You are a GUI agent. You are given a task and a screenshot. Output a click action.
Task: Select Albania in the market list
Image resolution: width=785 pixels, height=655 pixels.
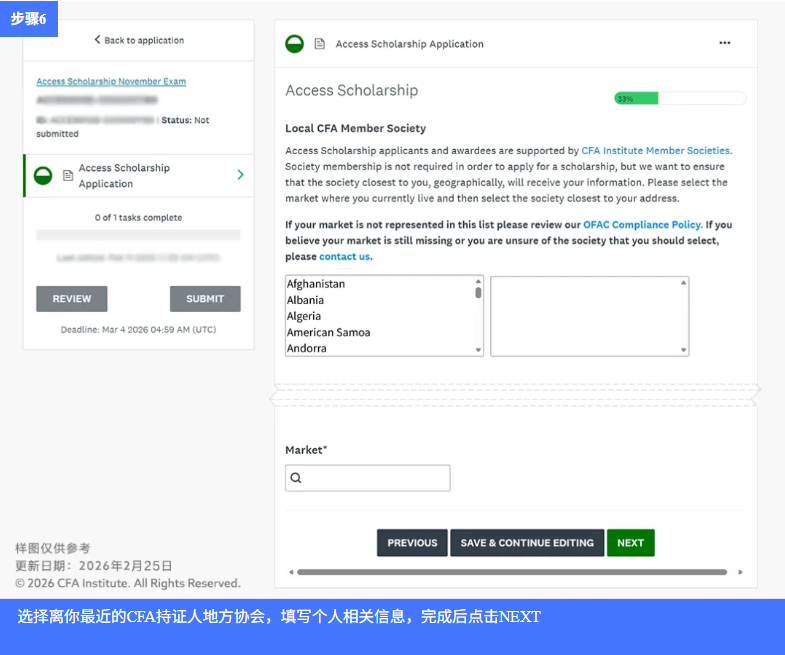tap(305, 300)
